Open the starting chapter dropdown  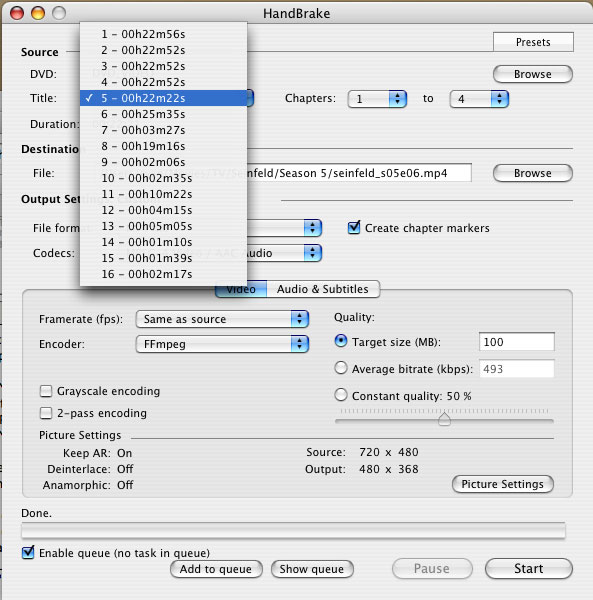377,99
